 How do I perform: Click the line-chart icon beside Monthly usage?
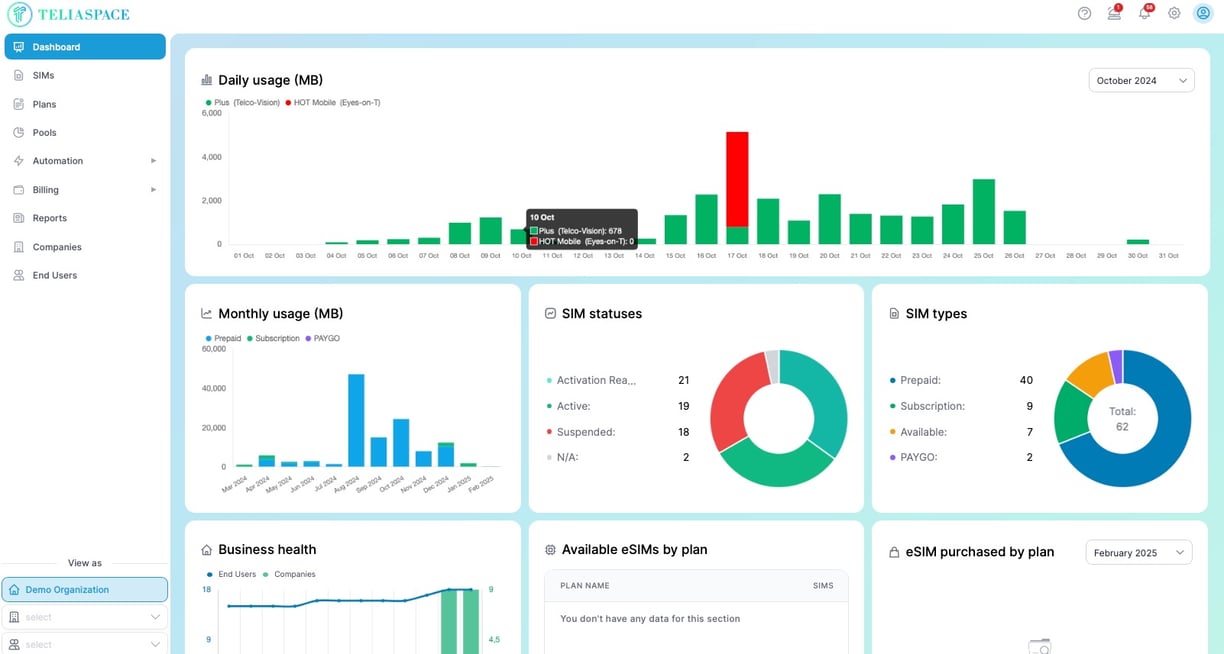click(x=207, y=313)
